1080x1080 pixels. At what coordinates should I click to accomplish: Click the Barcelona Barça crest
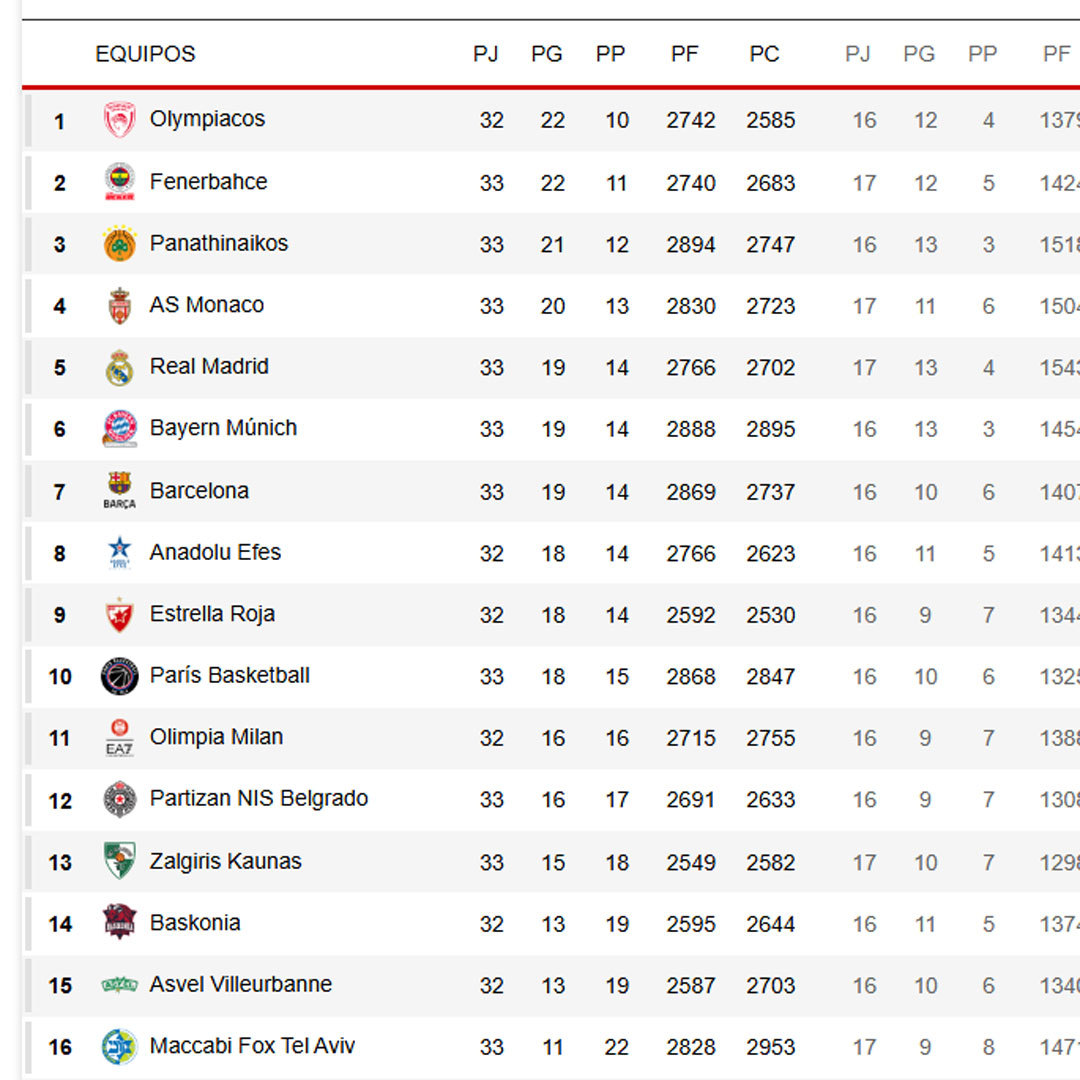120,491
